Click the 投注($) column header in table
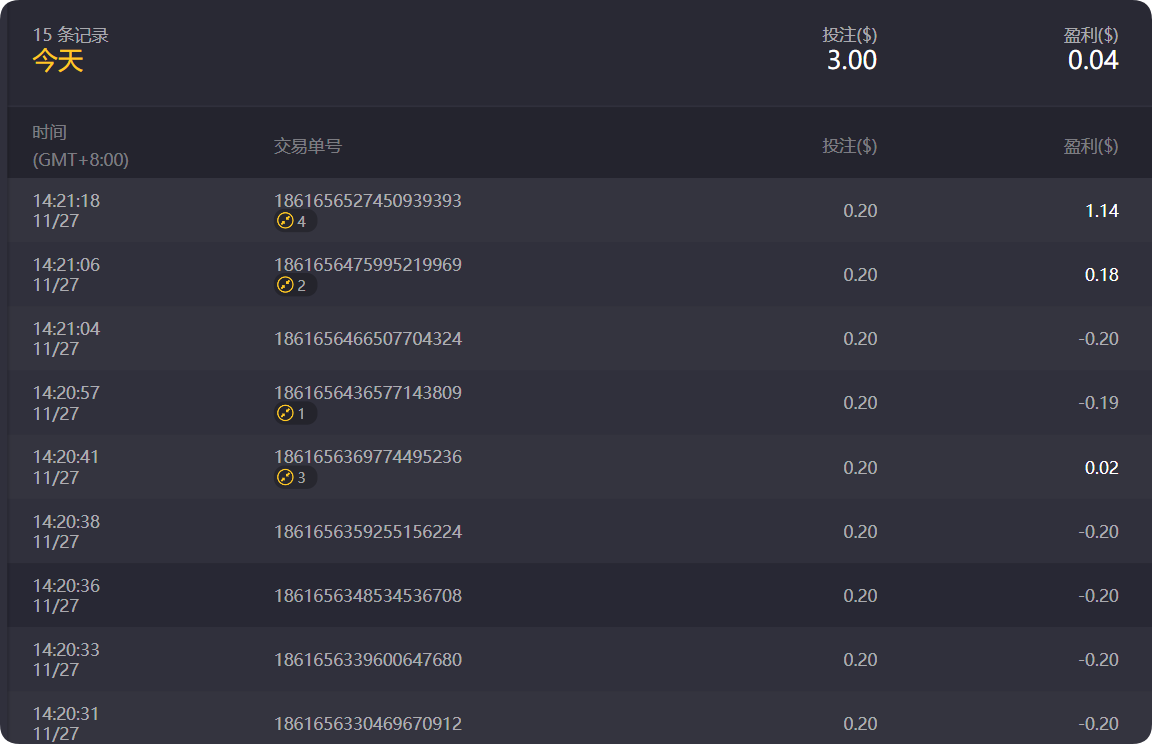 pyautogui.click(x=849, y=146)
